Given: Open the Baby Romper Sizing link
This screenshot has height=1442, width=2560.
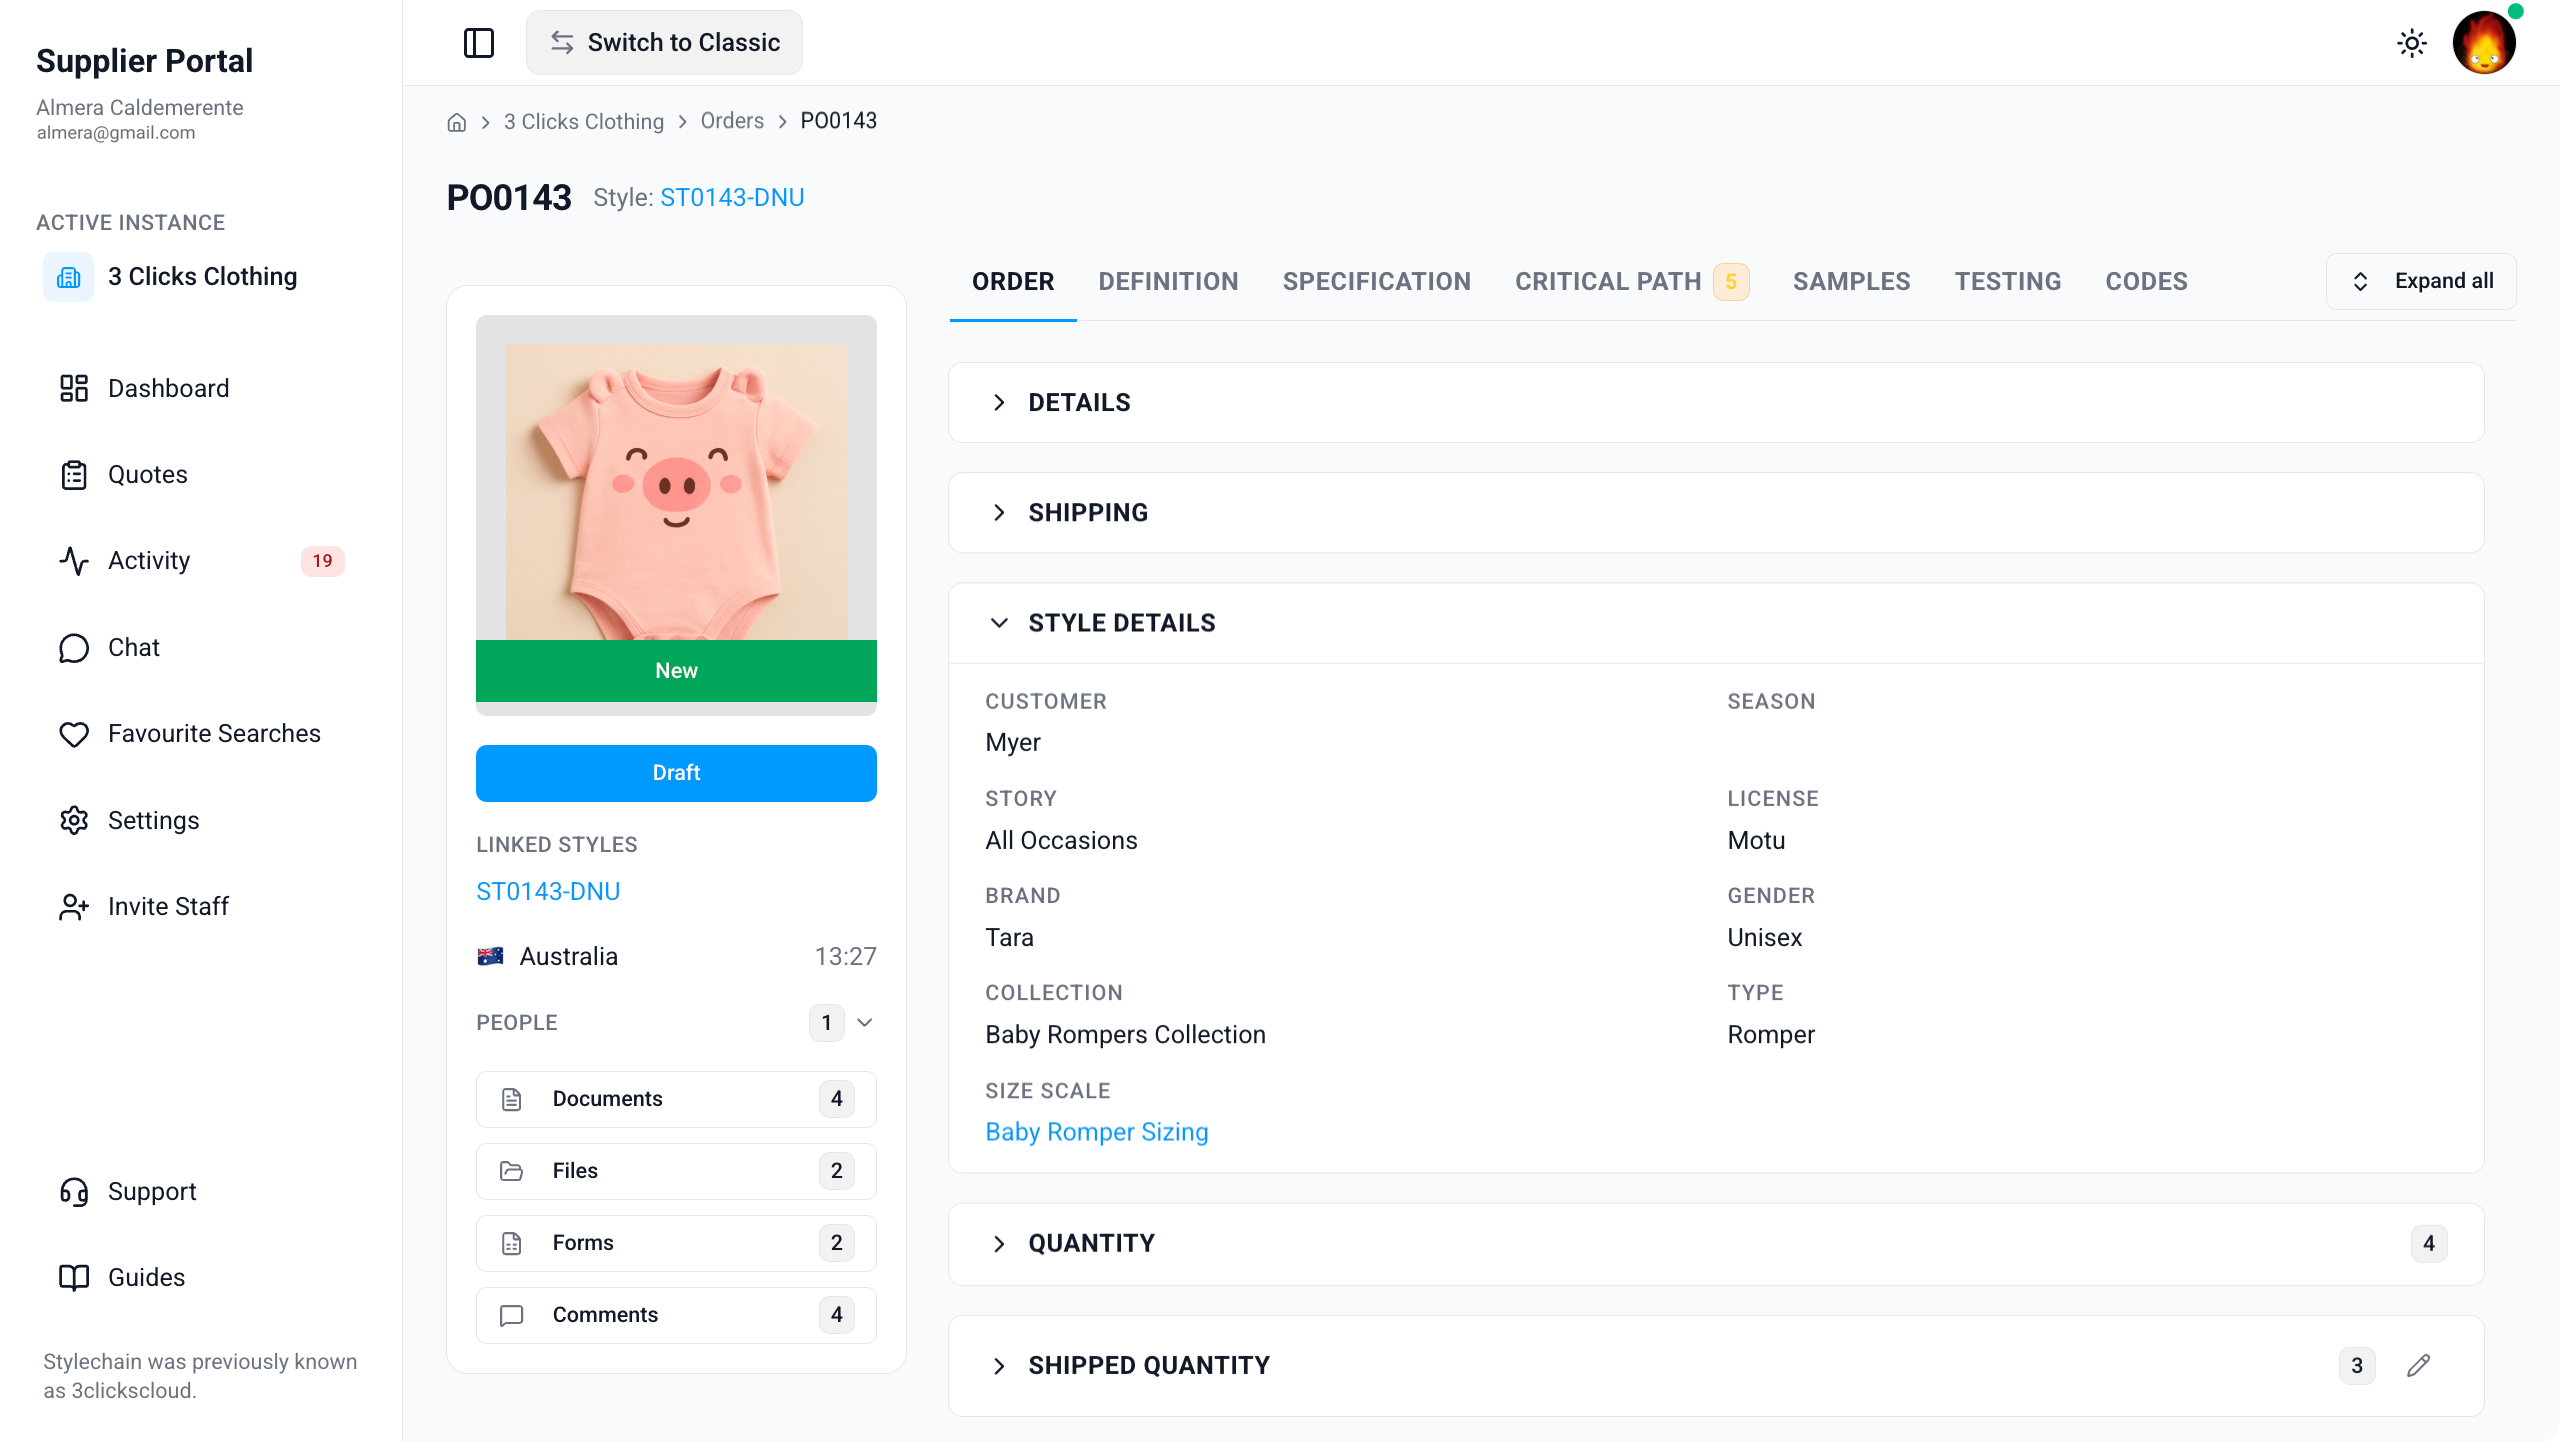Looking at the screenshot, I should pyautogui.click(x=1097, y=1132).
